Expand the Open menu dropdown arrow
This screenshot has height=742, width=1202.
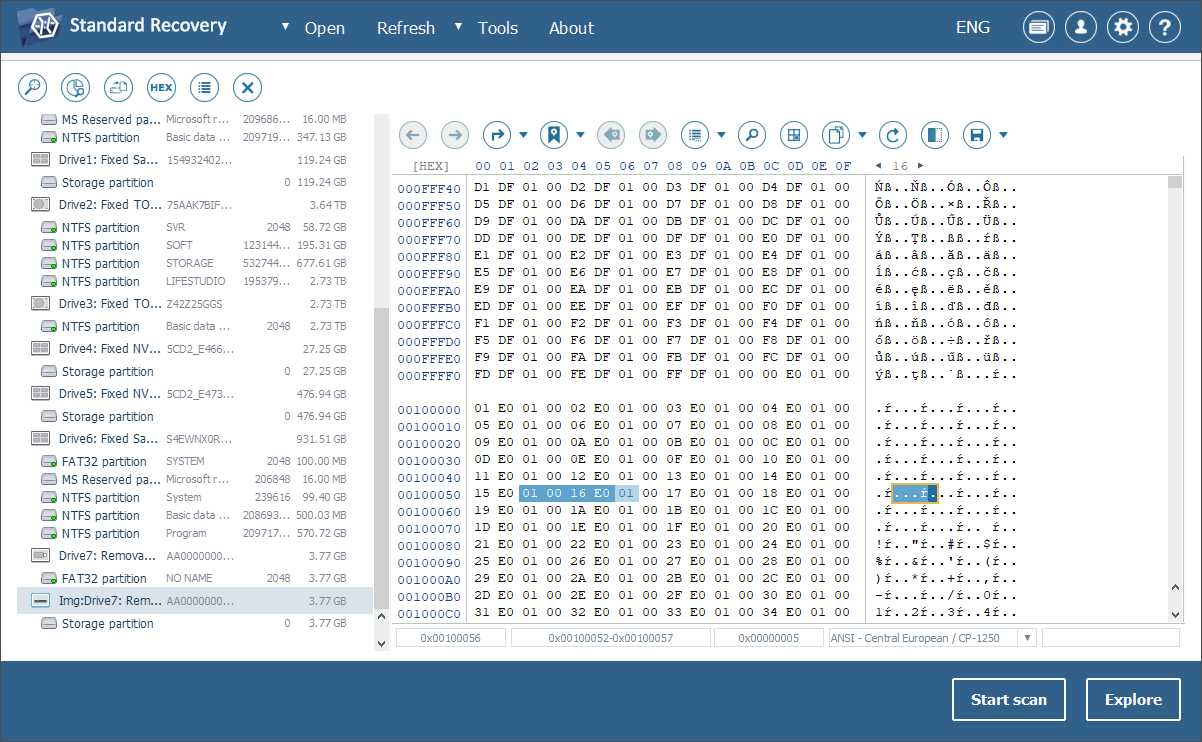coord(286,26)
